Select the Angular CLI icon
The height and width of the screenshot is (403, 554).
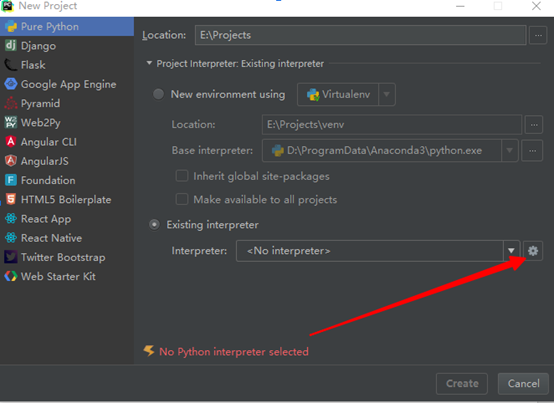pyautogui.click(x=11, y=142)
